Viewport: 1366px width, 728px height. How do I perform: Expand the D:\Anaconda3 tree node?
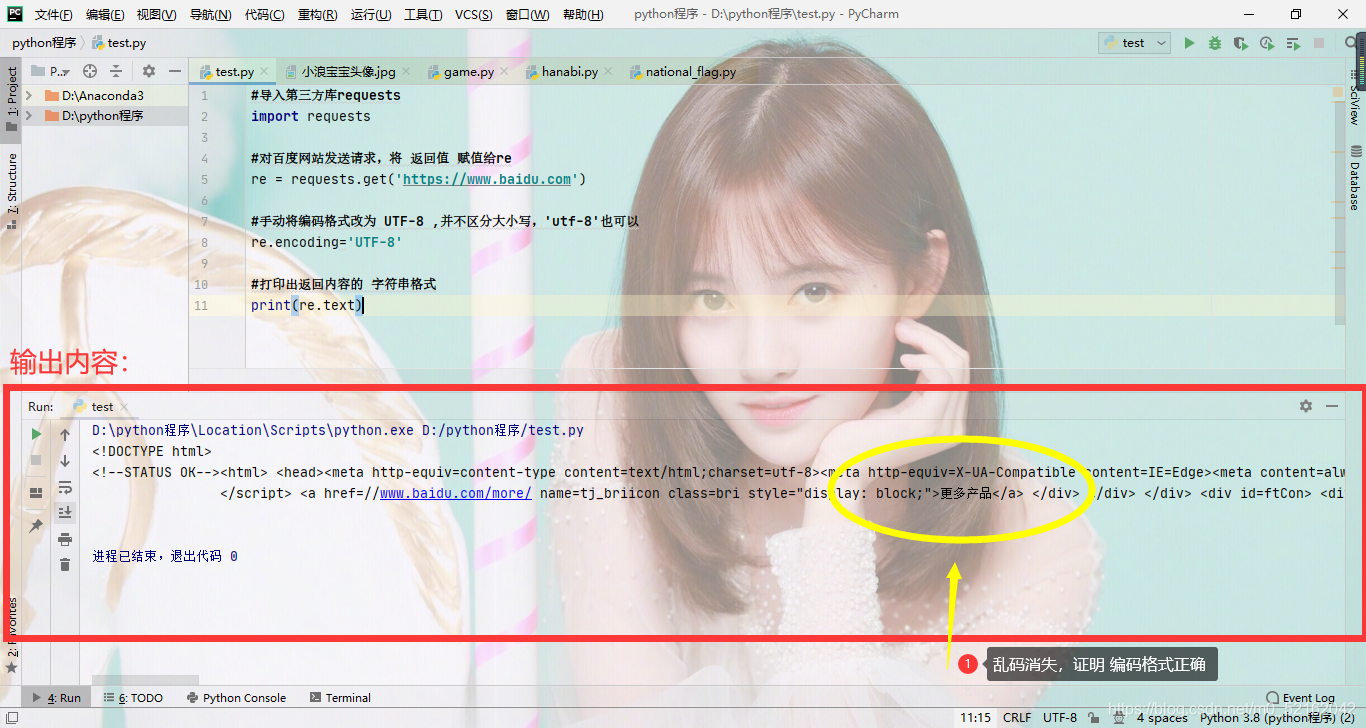point(29,96)
